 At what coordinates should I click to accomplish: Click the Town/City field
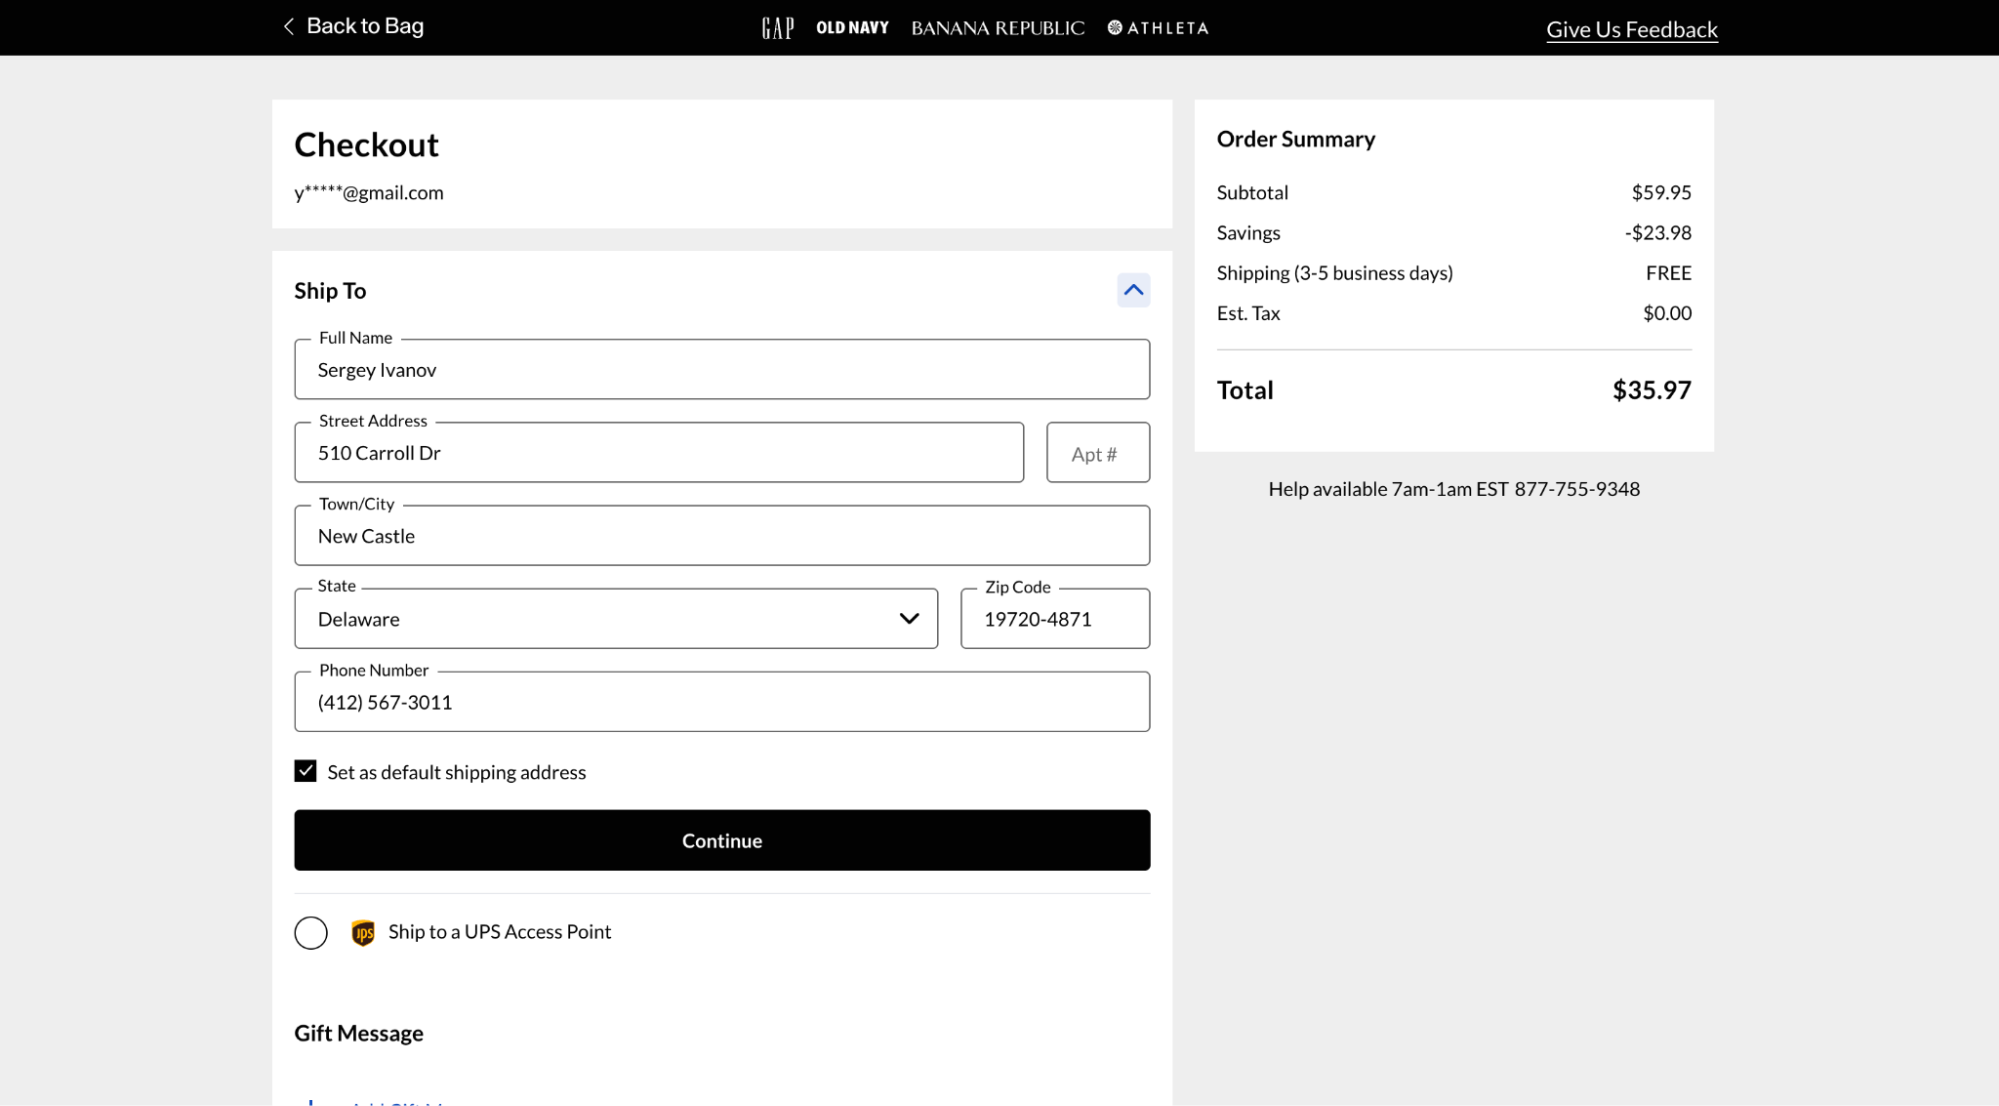point(721,536)
